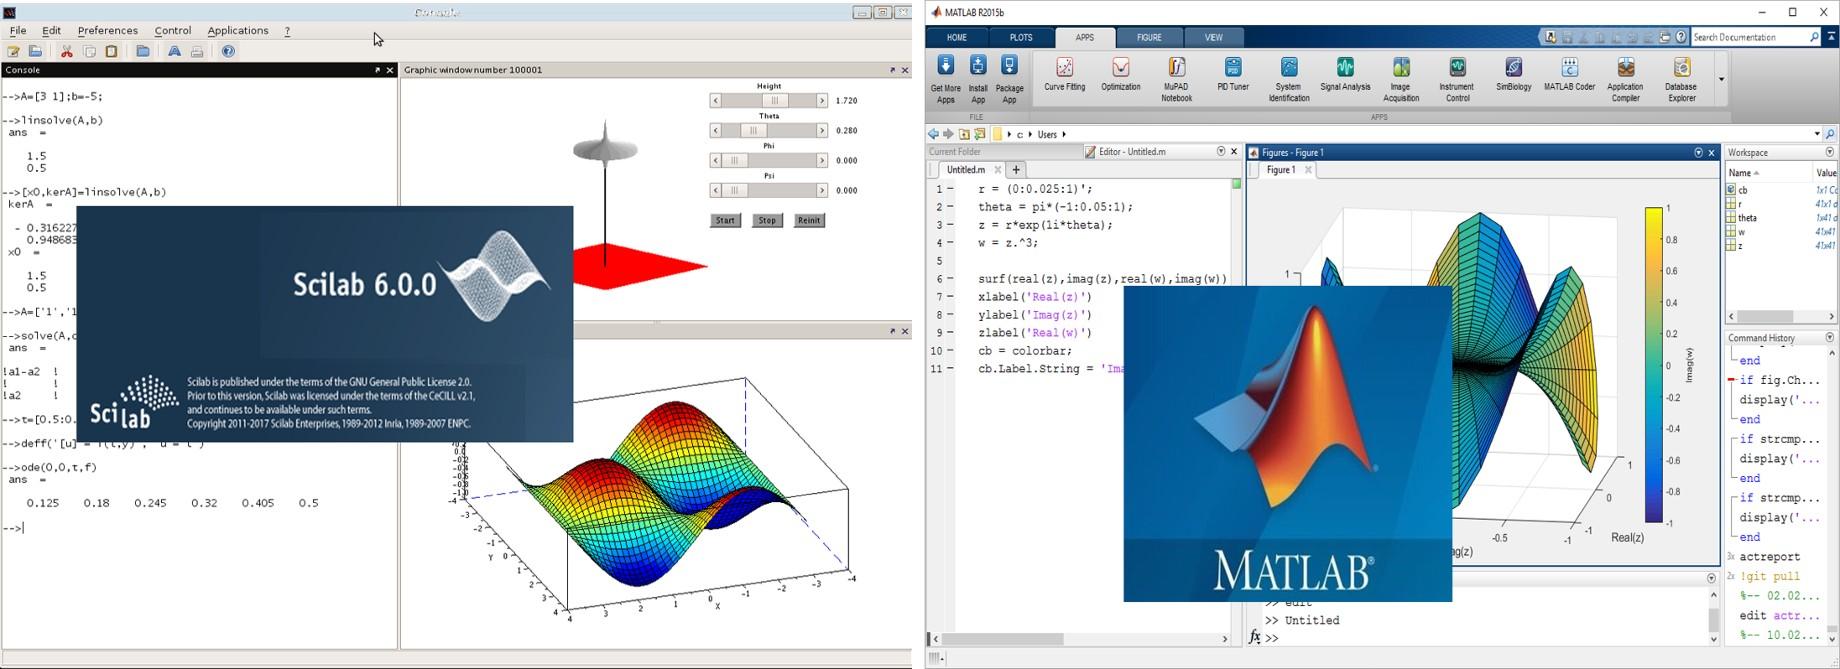Launch the PID Tuner app
The height and width of the screenshot is (669, 1840).
pos(1233,74)
